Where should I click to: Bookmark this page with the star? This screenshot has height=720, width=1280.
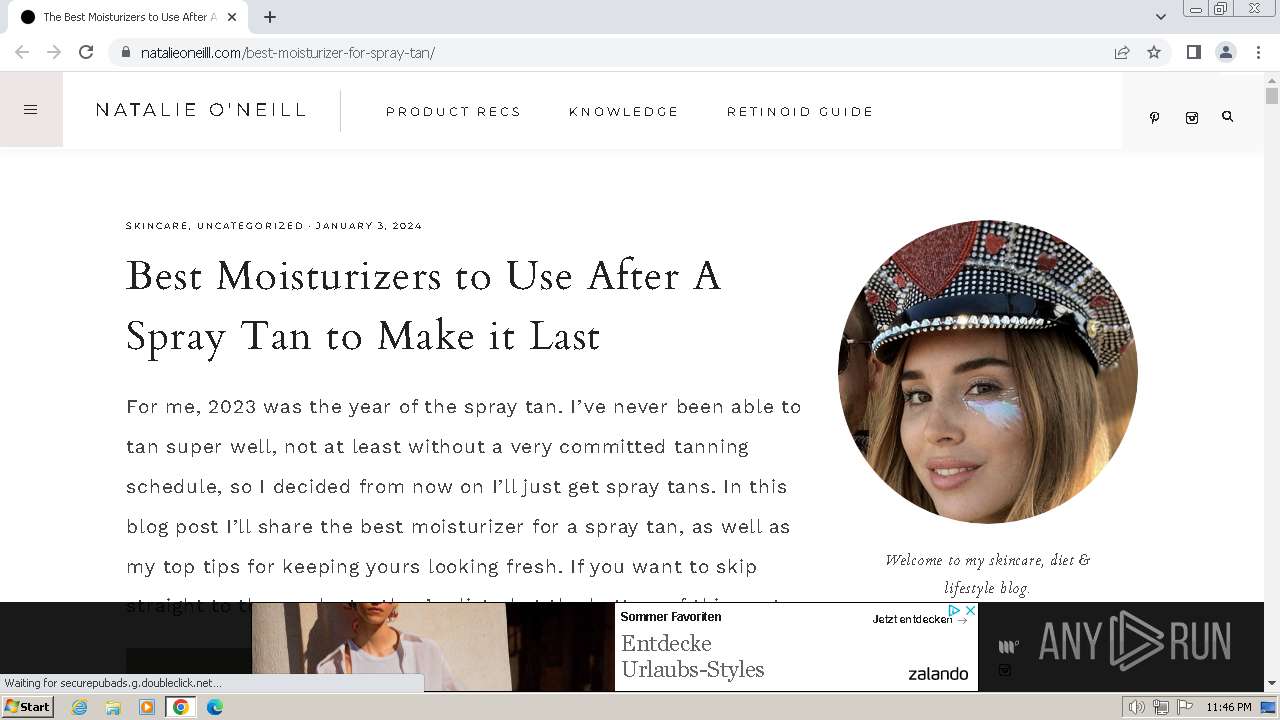pyautogui.click(x=1154, y=52)
